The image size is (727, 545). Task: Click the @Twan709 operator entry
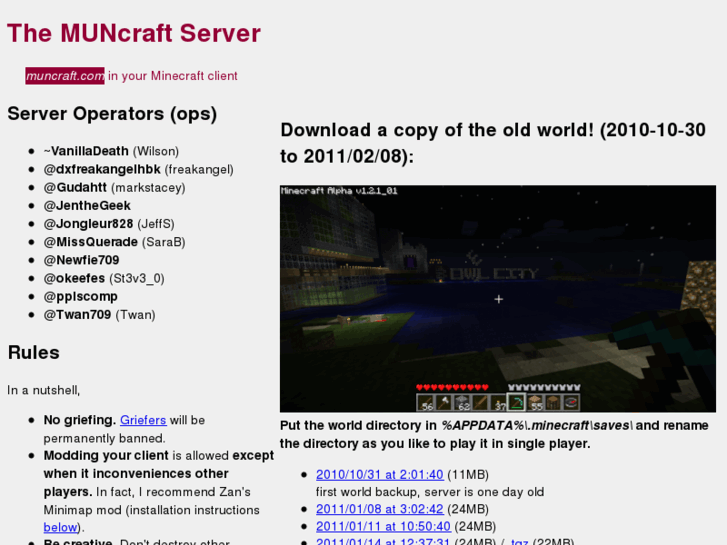(100, 314)
